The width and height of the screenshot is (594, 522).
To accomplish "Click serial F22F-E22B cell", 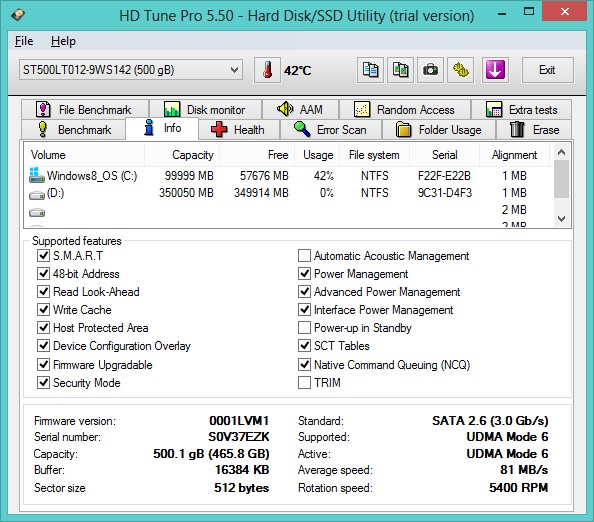I will (444, 176).
